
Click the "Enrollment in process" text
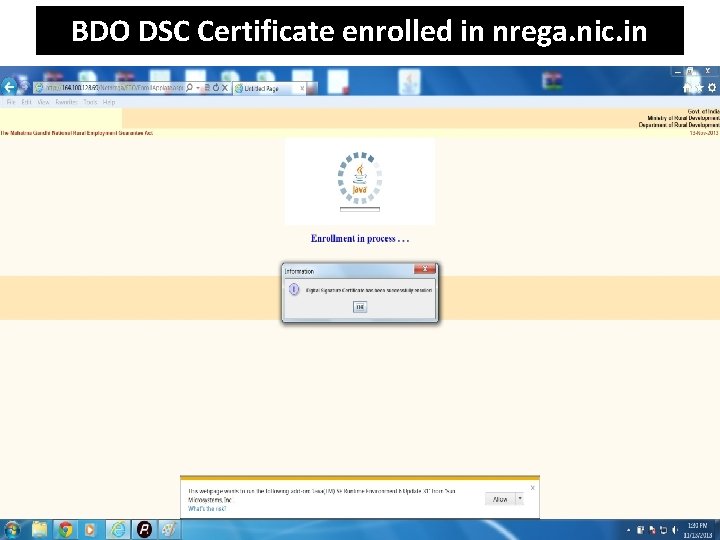360,238
